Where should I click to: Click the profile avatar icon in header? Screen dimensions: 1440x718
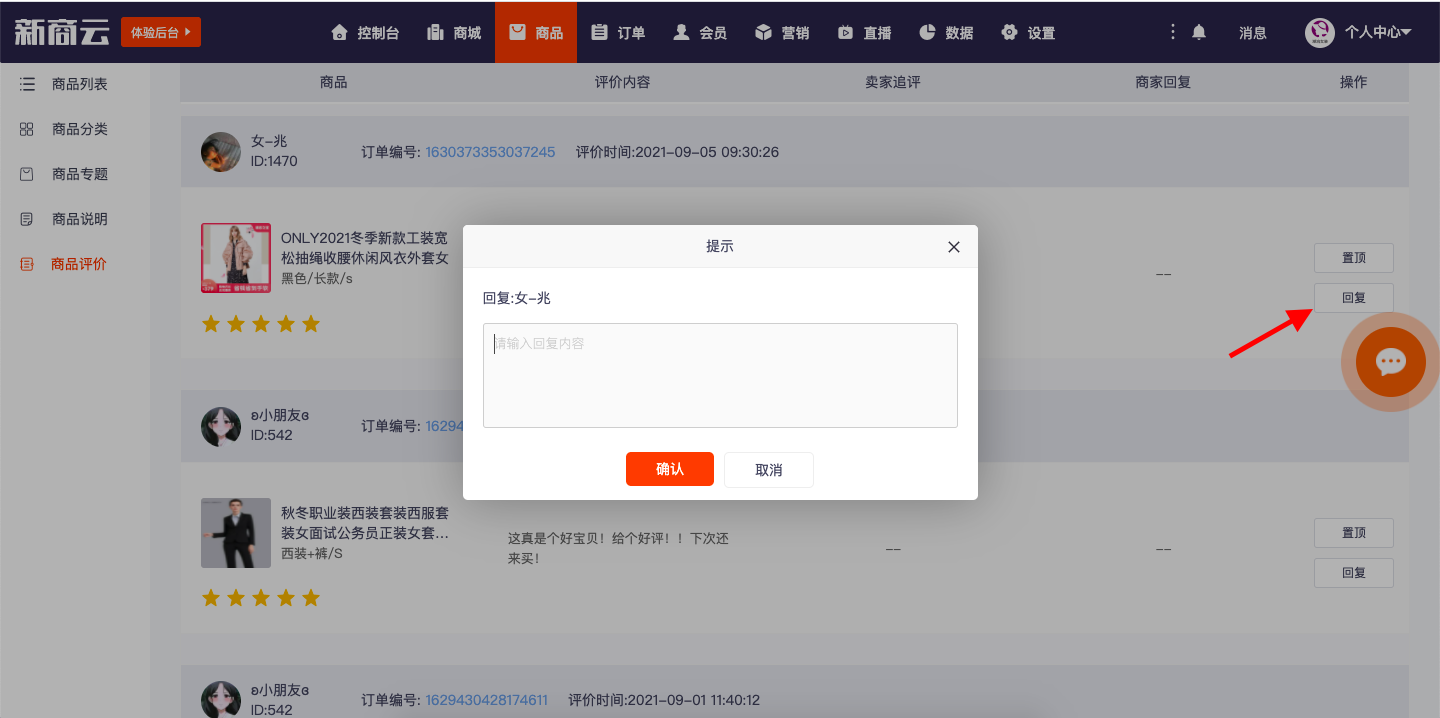pos(1320,32)
